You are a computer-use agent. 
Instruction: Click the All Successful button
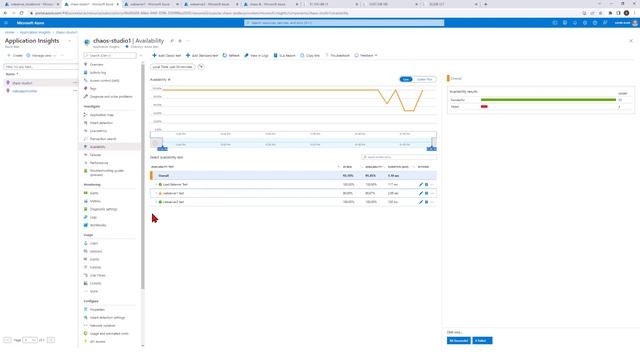pyautogui.click(x=458, y=340)
